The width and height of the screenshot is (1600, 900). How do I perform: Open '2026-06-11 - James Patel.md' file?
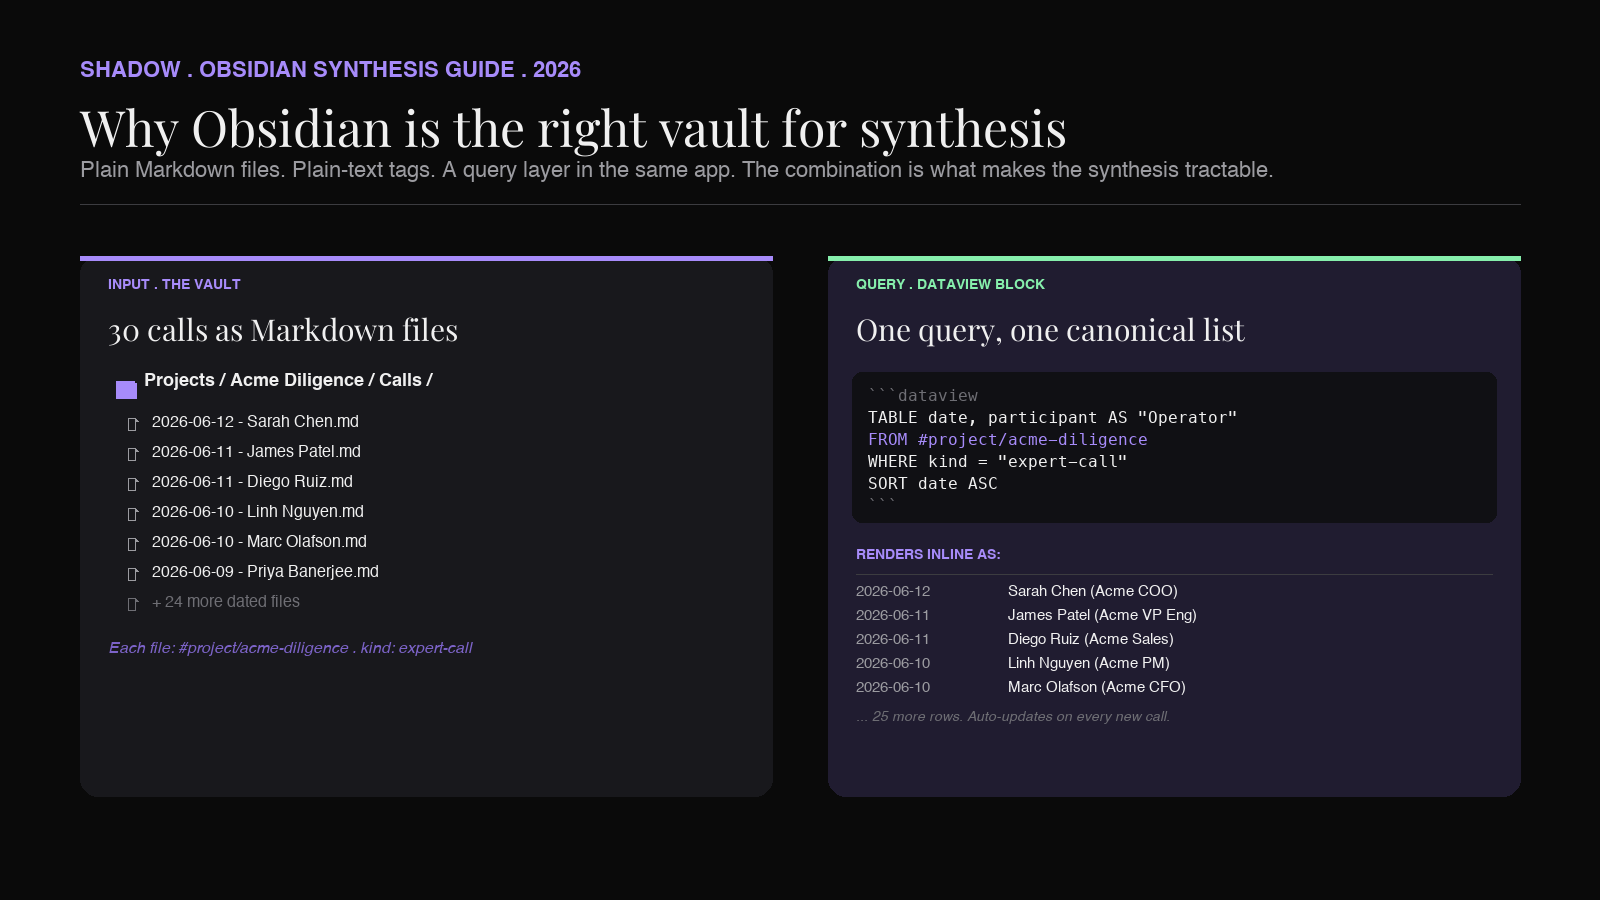pos(256,452)
